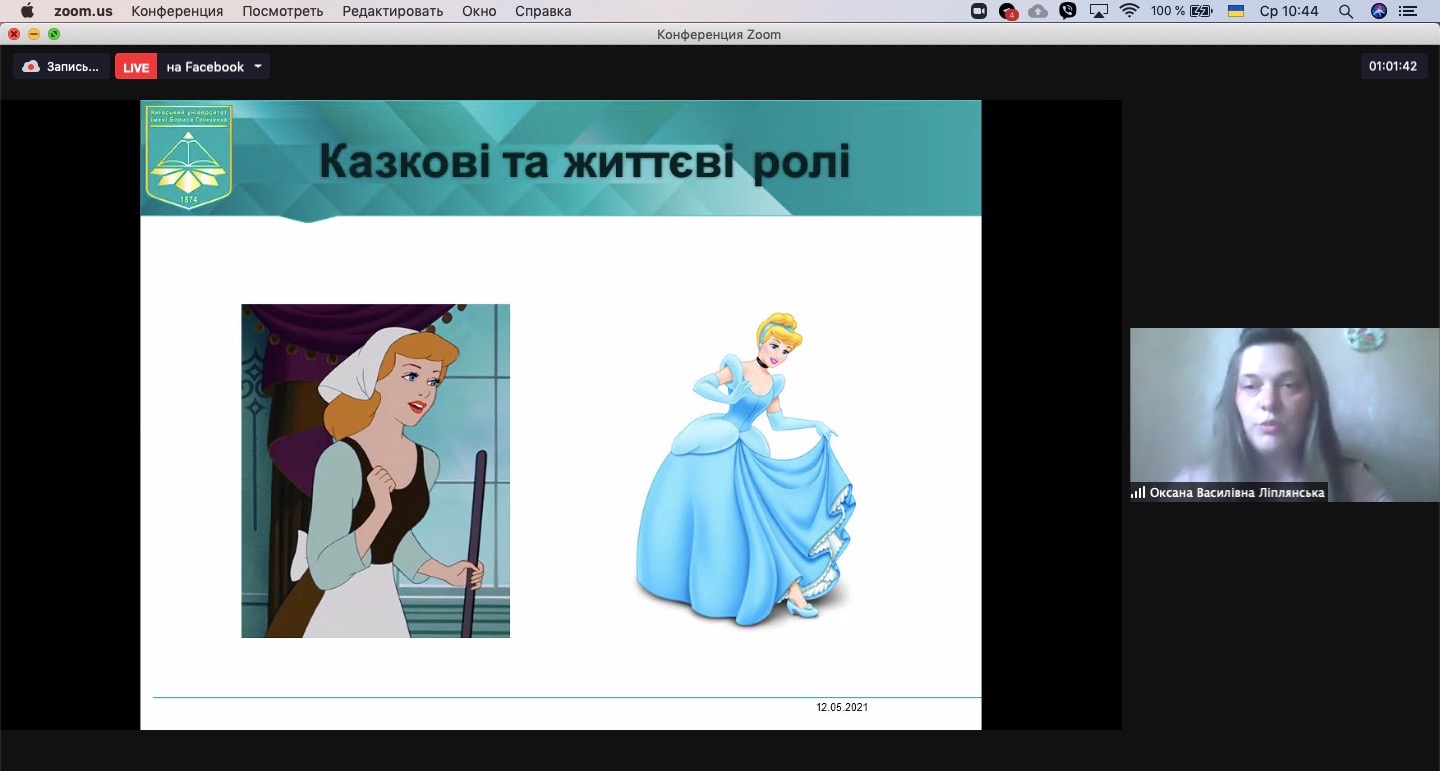Click the battery status icon

click(x=1201, y=11)
